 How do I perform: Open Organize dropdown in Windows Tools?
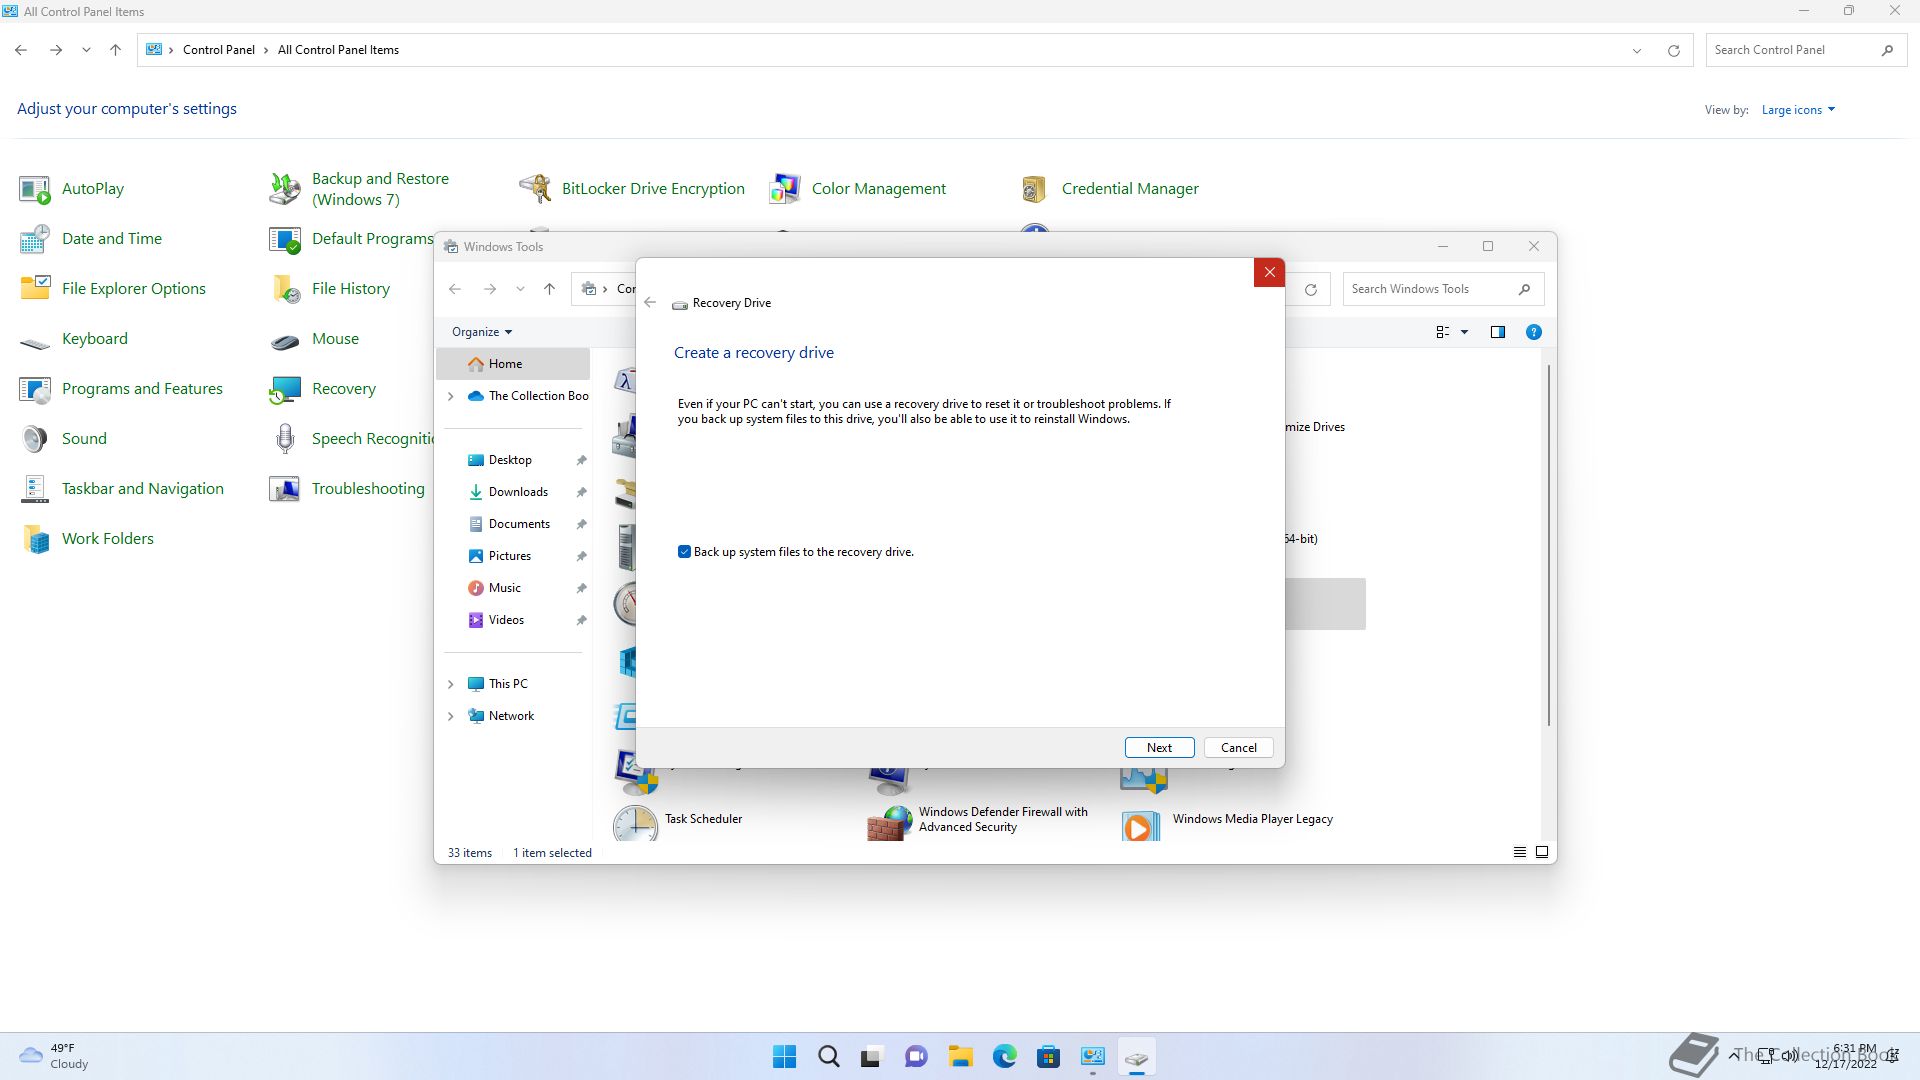(481, 332)
